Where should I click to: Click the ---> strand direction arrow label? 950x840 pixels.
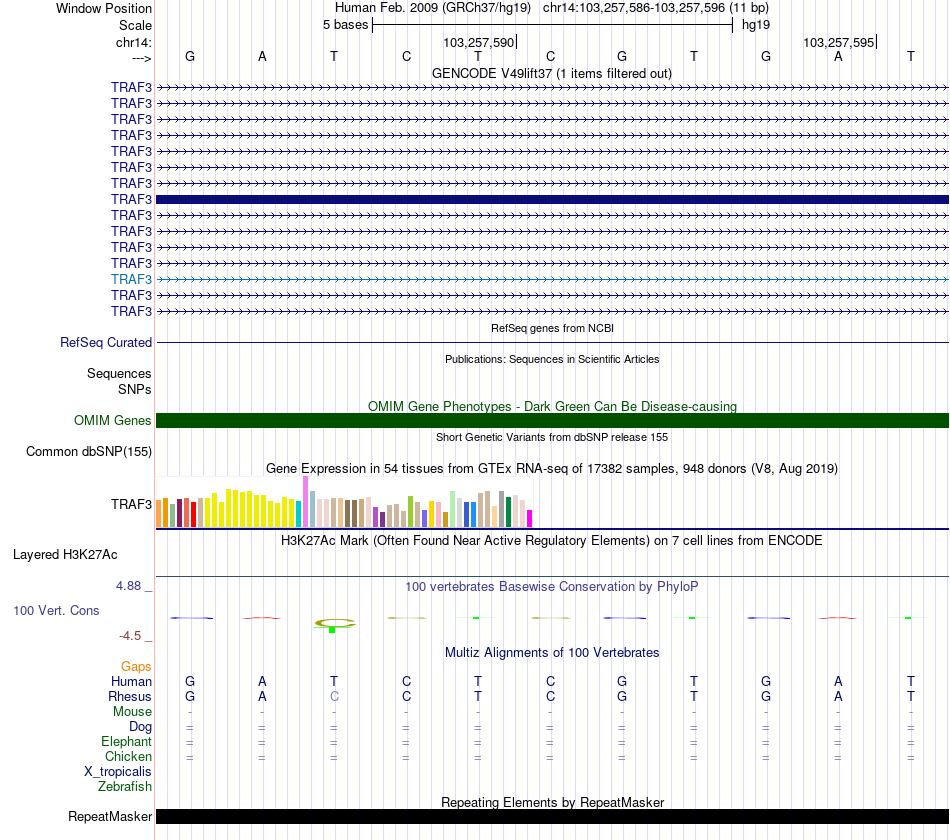tap(141, 58)
